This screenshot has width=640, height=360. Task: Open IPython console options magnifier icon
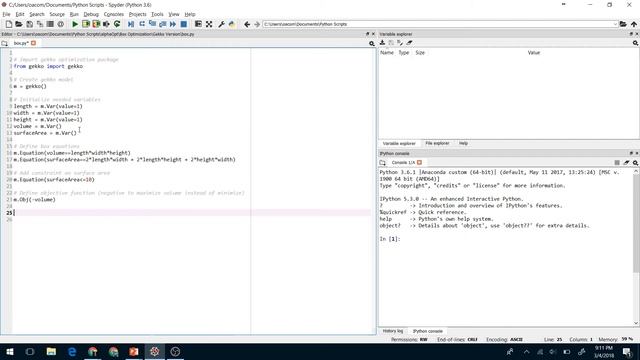pos(636,163)
